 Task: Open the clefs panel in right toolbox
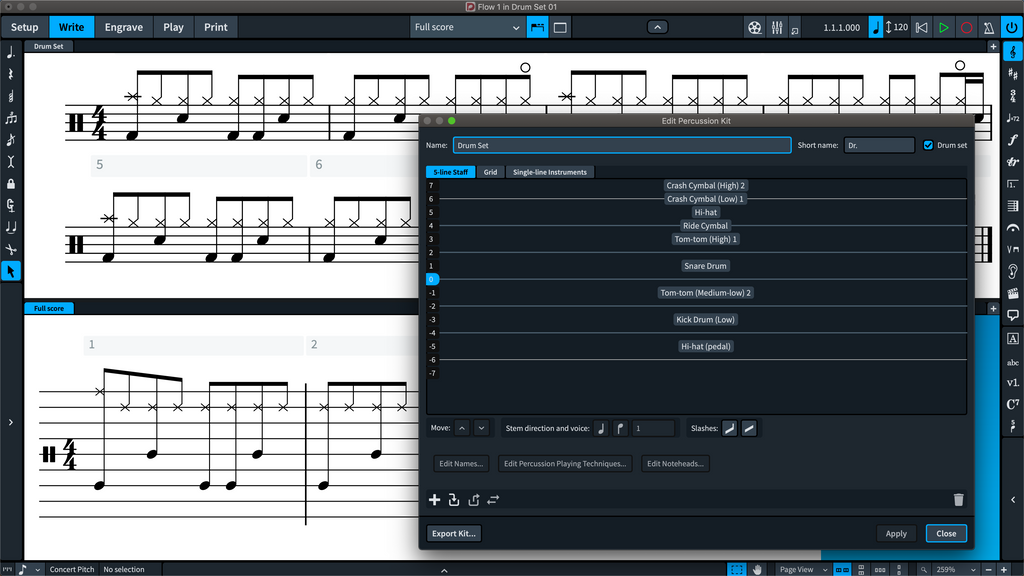click(x=1013, y=52)
